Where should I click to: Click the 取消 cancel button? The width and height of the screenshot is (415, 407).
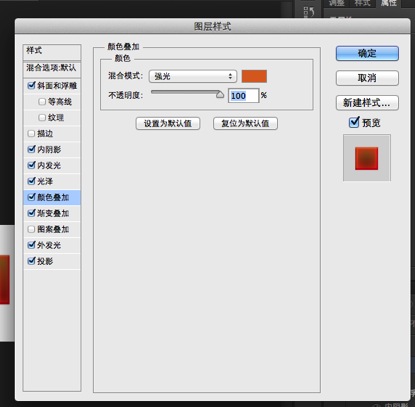pyautogui.click(x=367, y=78)
